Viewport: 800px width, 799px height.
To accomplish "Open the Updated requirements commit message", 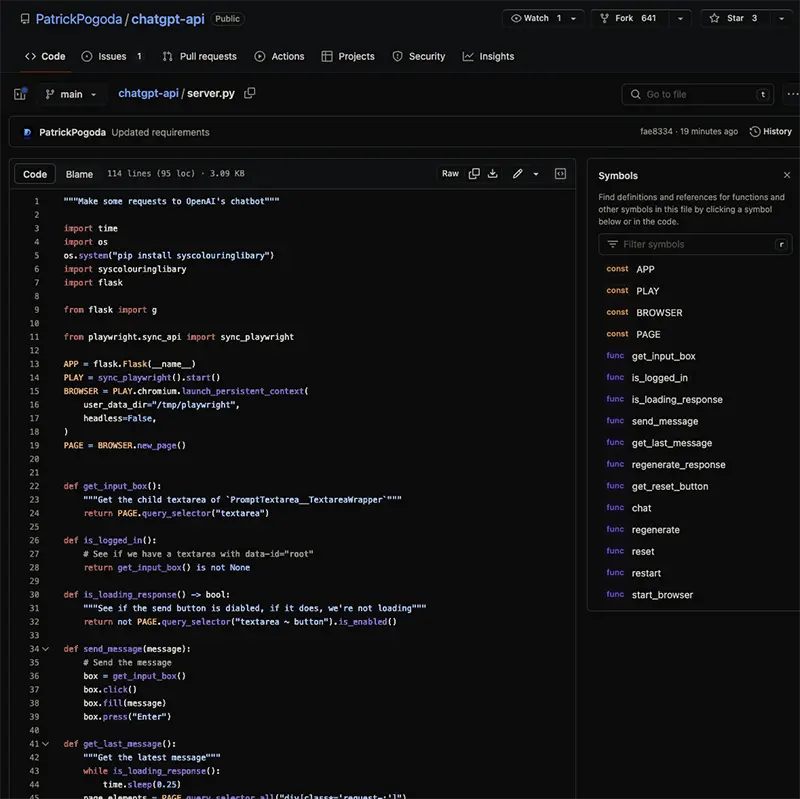I will coord(160,133).
